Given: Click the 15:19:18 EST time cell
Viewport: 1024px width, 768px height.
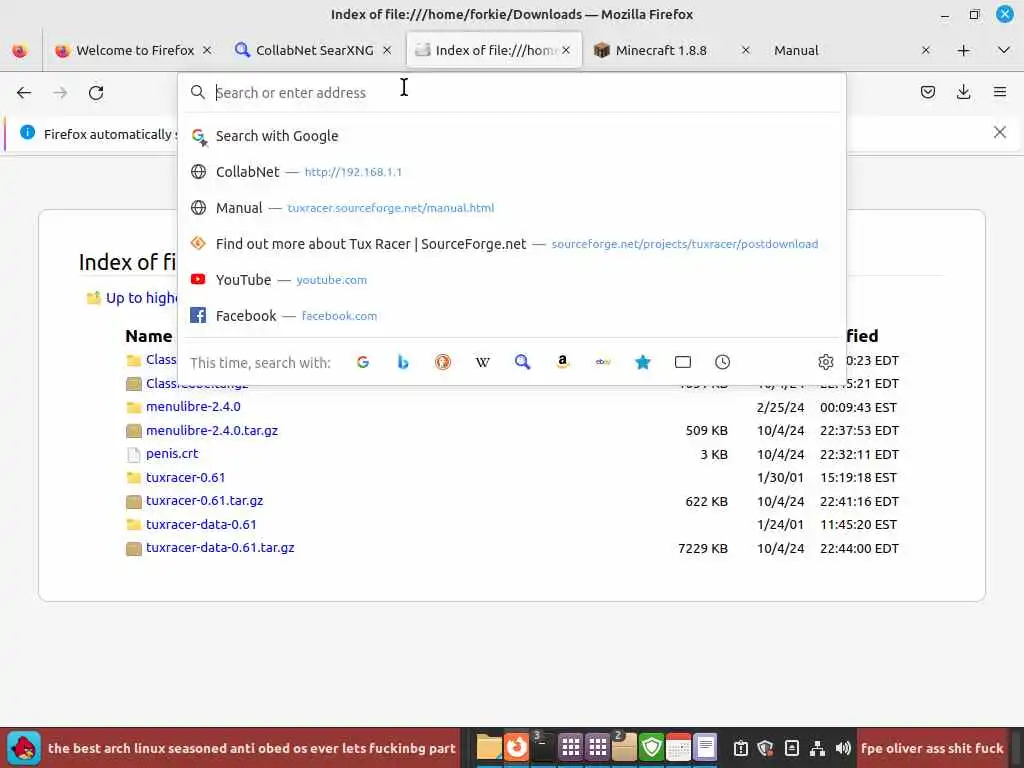Looking at the screenshot, I should pyautogui.click(x=858, y=477).
